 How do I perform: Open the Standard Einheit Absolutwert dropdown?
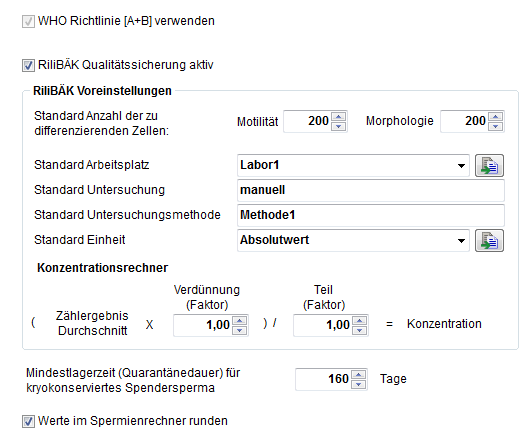(353, 240)
